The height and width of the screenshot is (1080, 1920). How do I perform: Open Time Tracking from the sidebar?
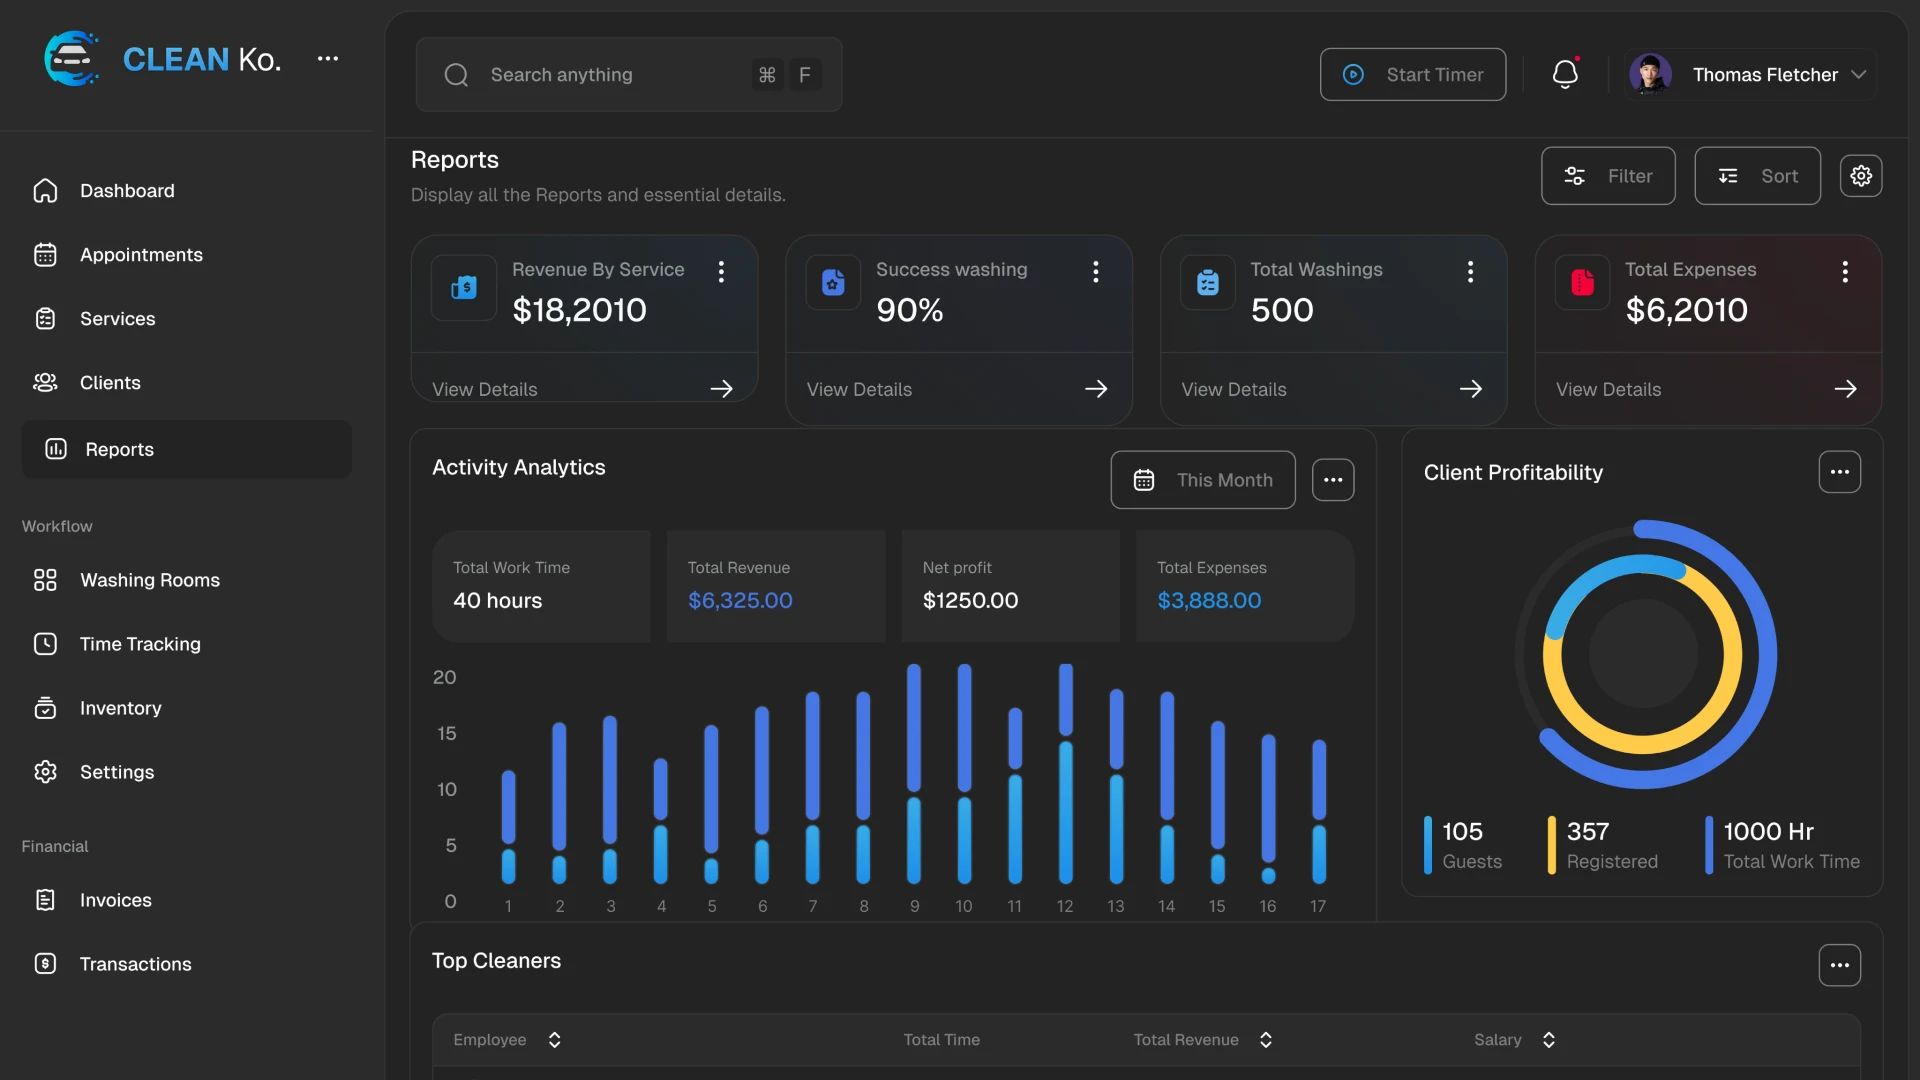140,645
